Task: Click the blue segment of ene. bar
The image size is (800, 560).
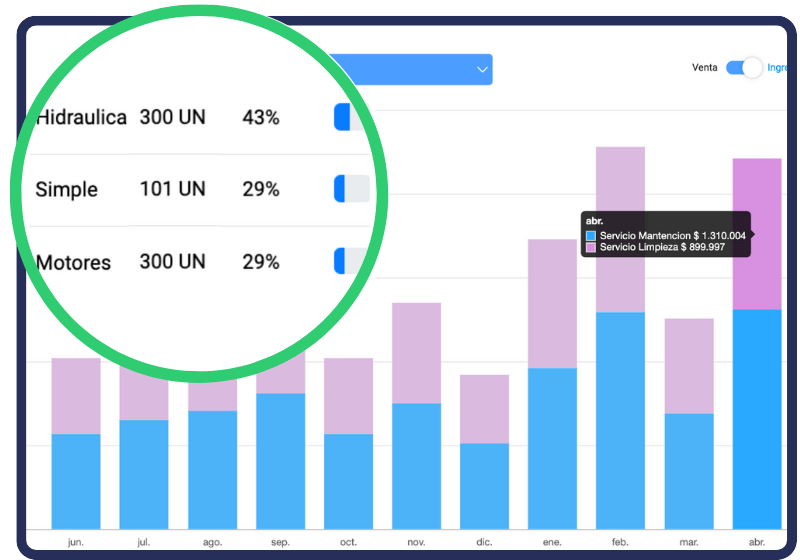Action: point(553,449)
